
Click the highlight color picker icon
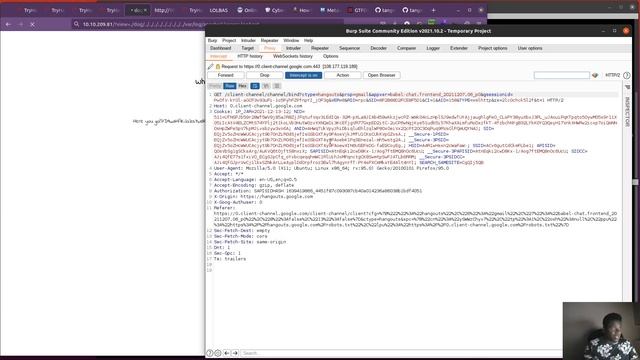tap(595, 75)
